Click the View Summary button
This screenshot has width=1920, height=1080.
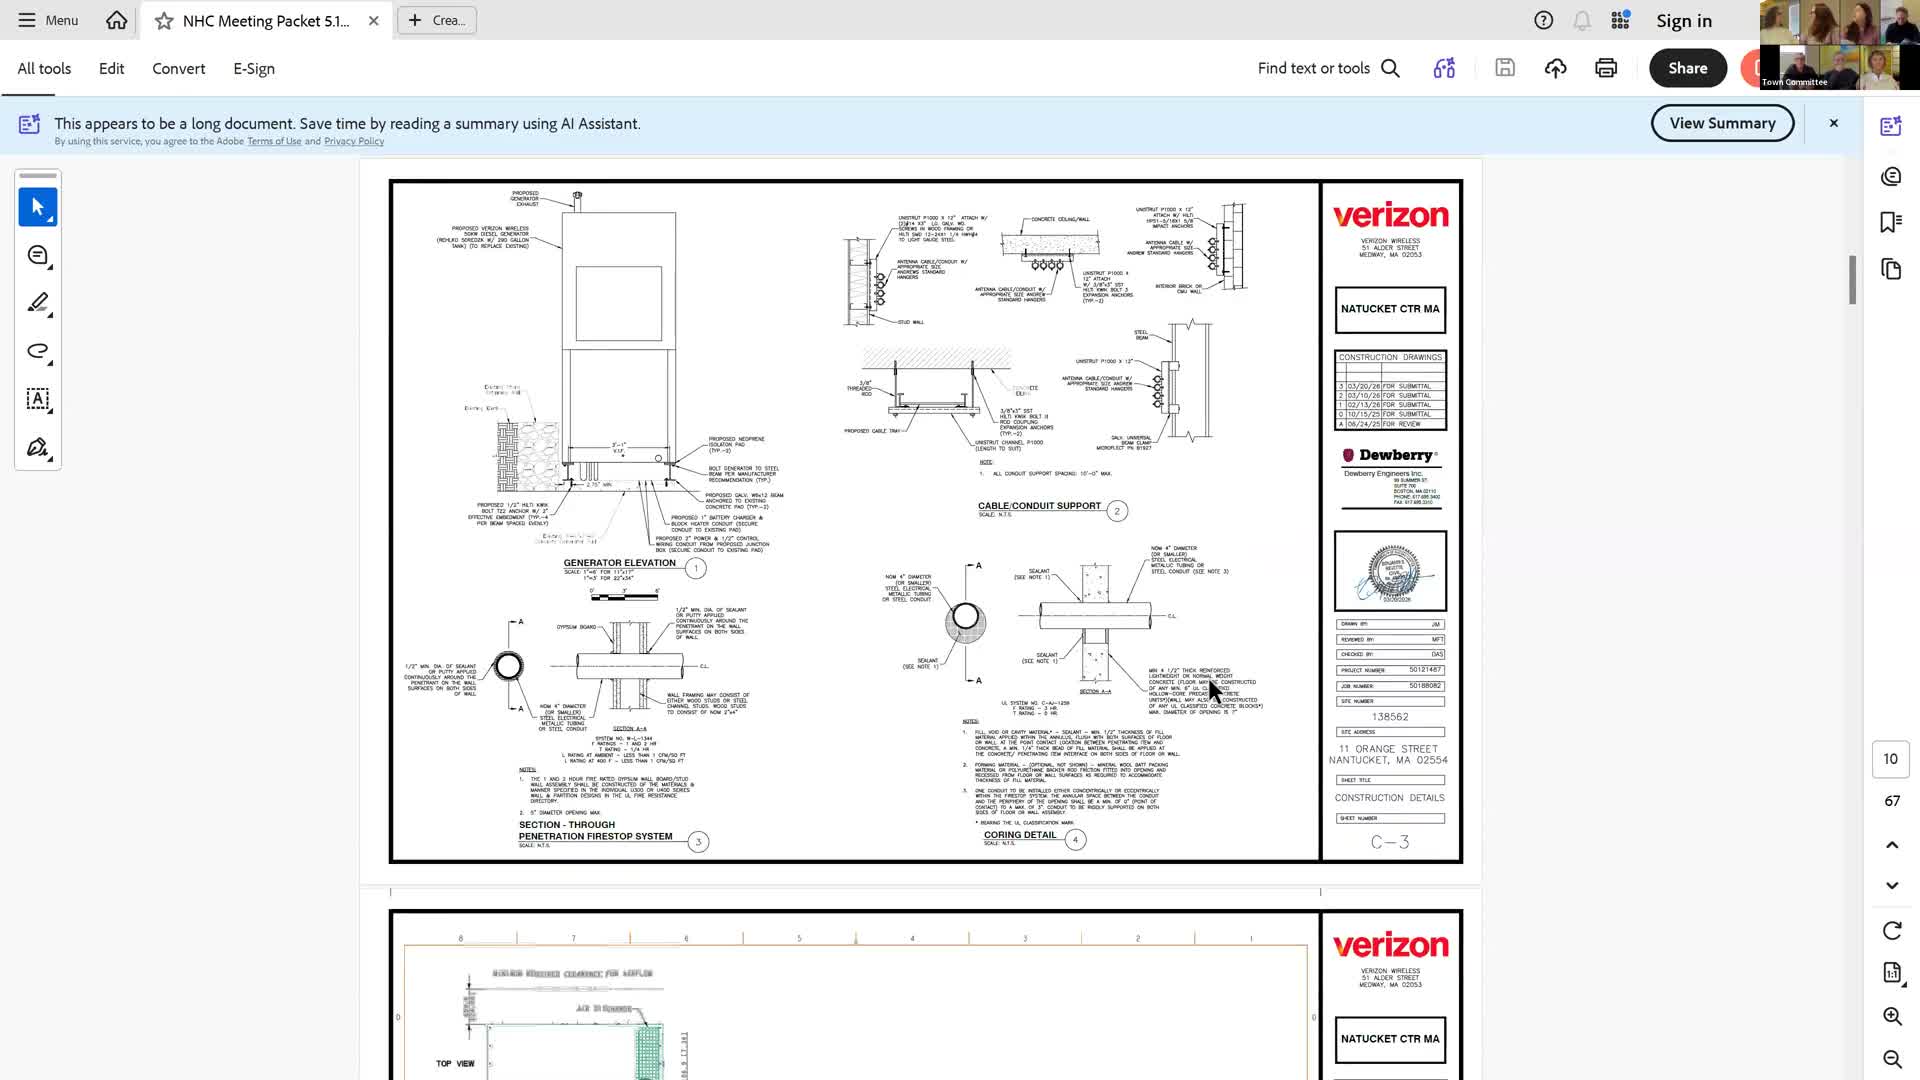click(1722, 123)
